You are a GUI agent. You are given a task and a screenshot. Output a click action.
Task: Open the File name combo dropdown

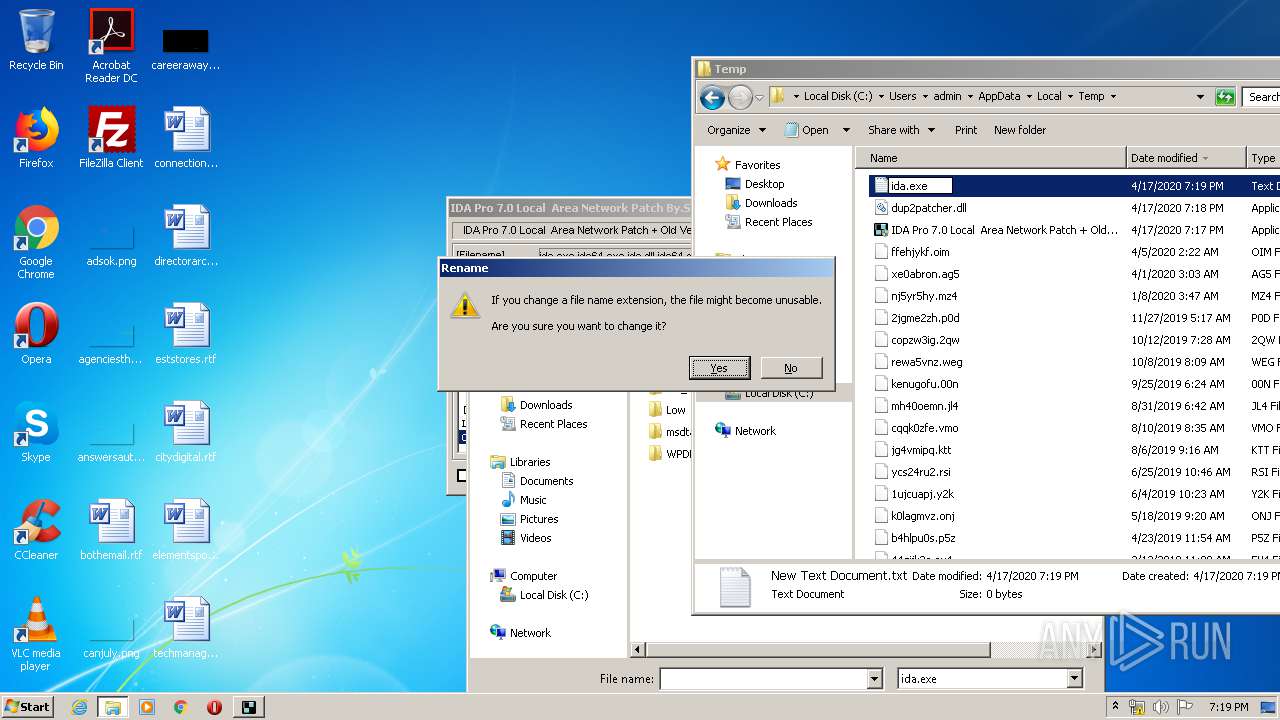coord(875,679)
